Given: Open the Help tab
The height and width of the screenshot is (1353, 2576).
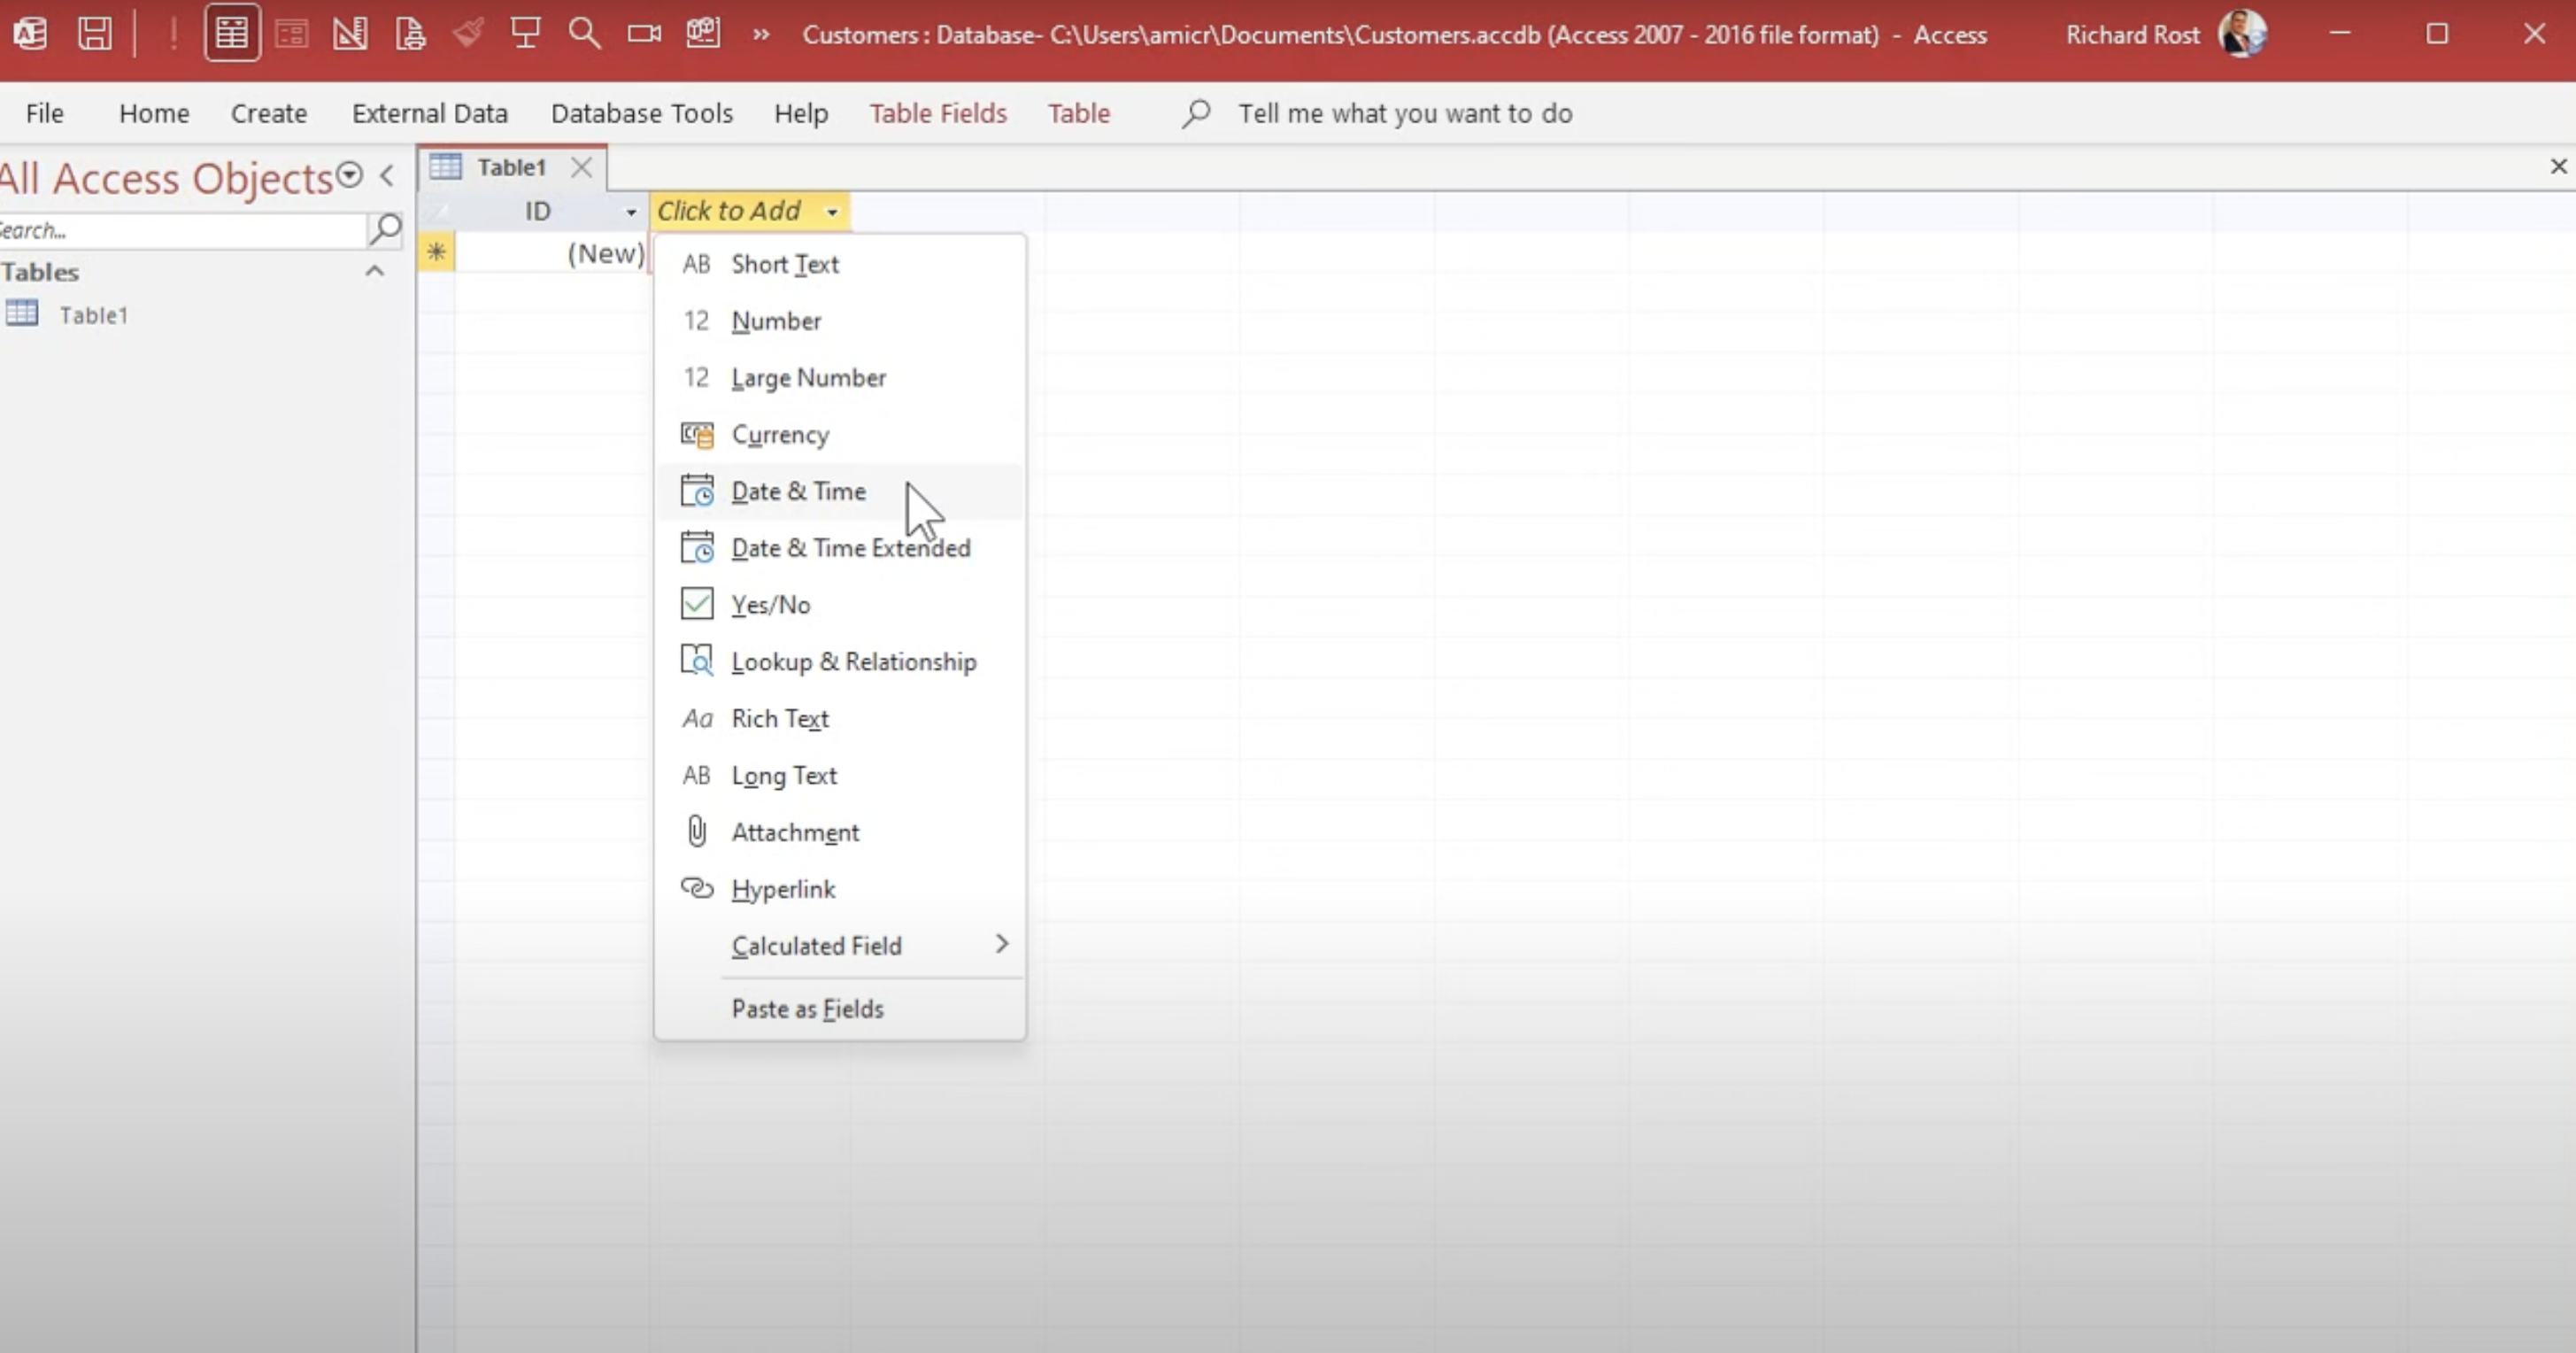Looking at the screenshot, I should pyautogui.click(x=801, y=113).
